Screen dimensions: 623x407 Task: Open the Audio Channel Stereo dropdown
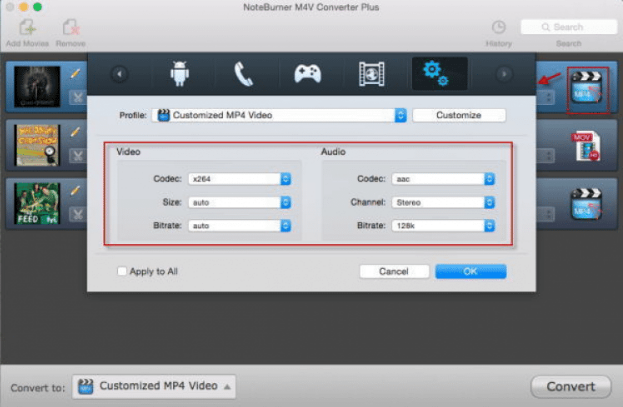443,202
